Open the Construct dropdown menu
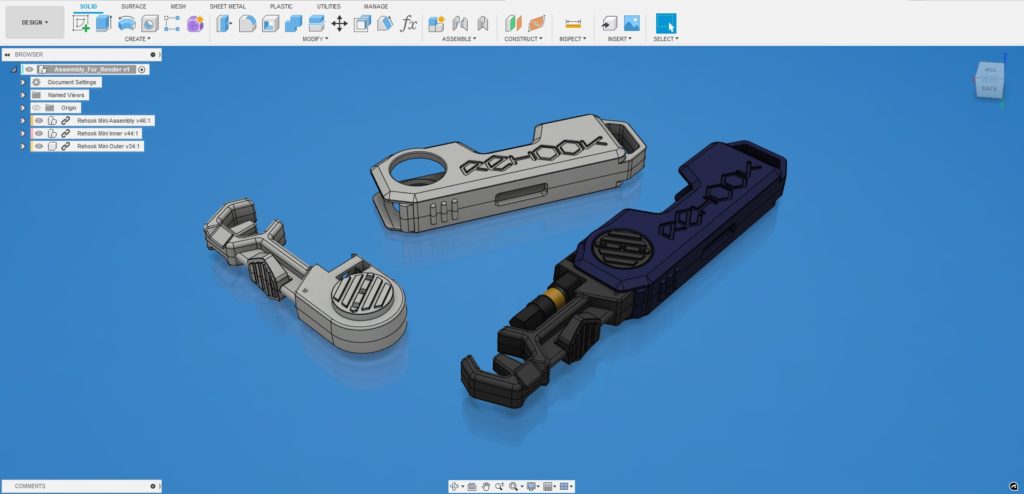This screenshot has width=1024, height=494. [524, 39]
